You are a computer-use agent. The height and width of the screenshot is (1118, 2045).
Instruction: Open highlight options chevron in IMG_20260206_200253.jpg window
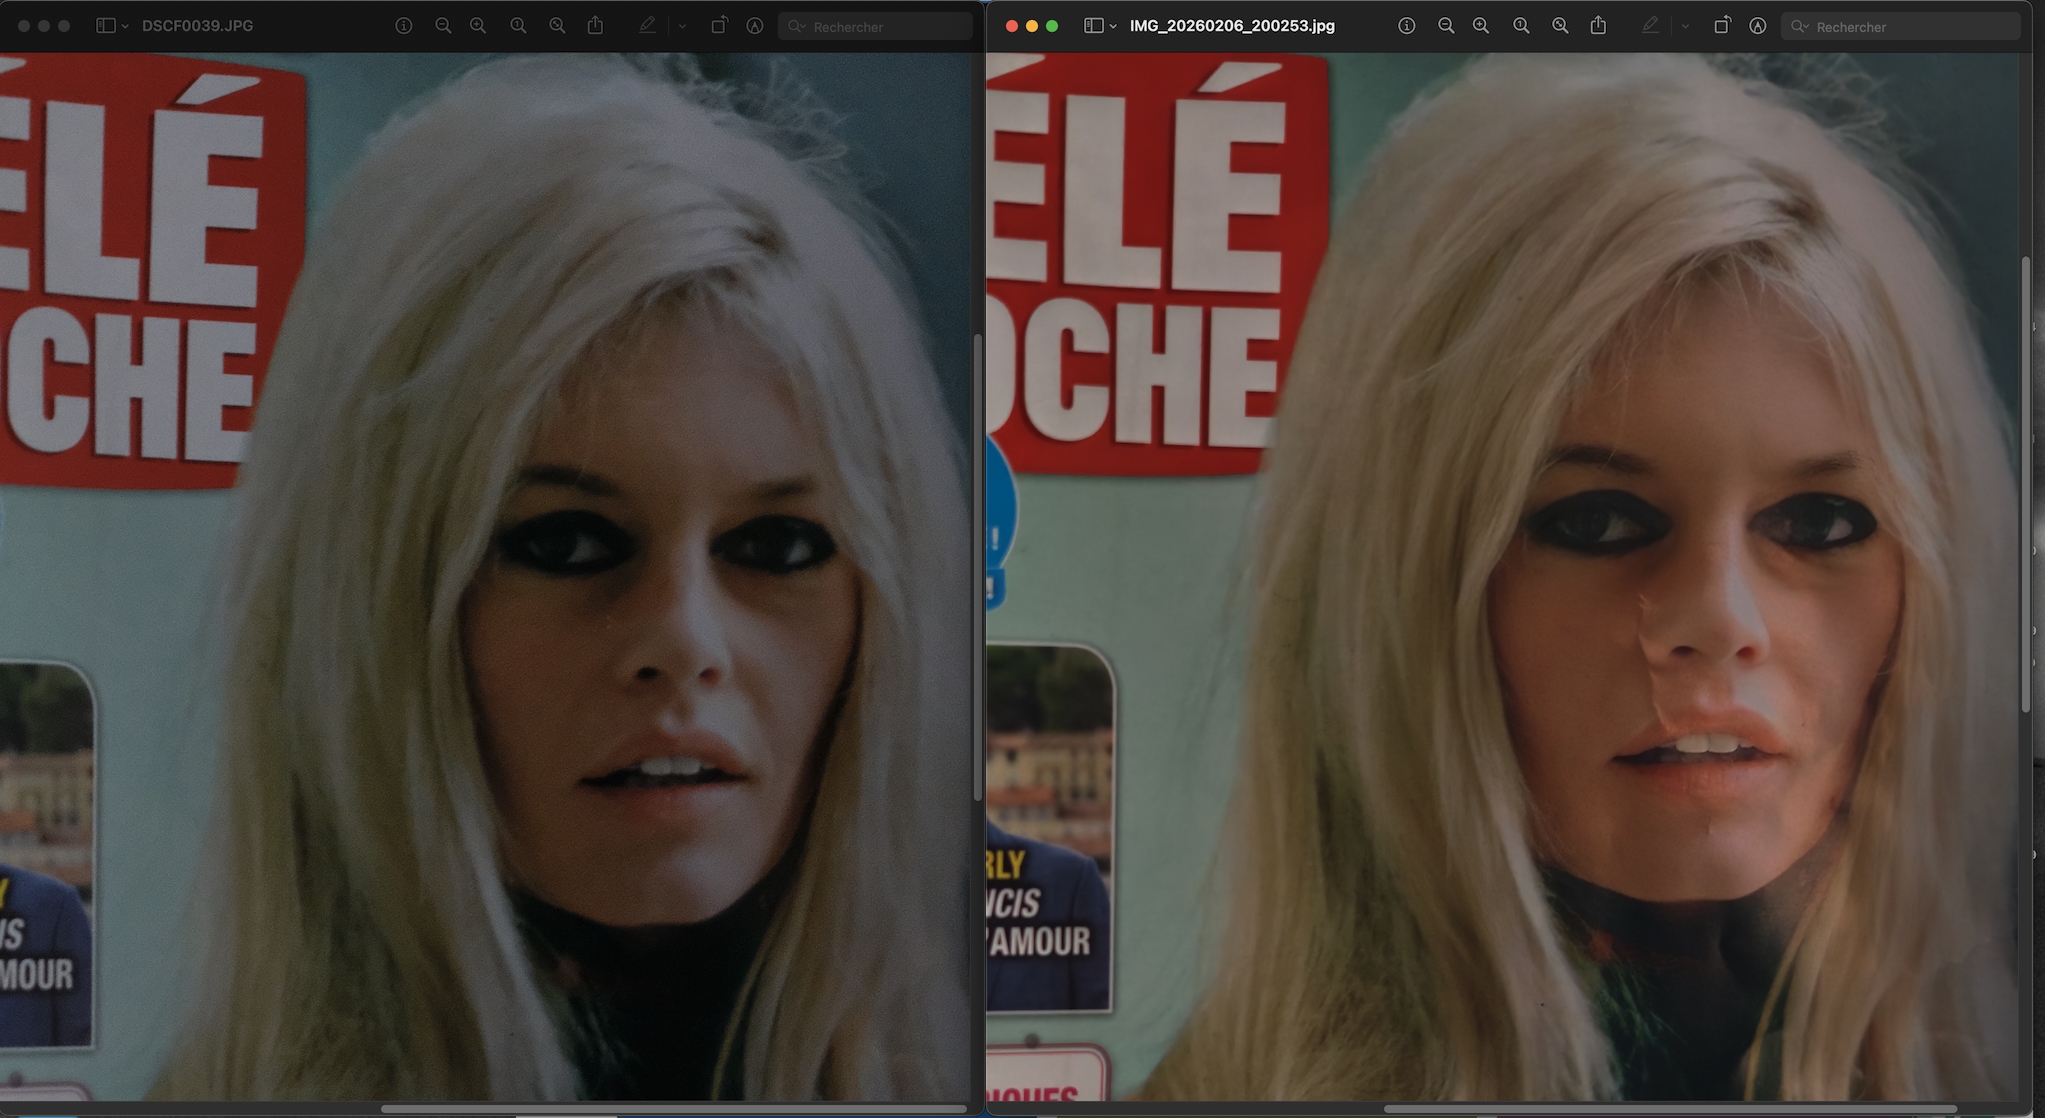pyautogui.click(x=1685, y=27)
